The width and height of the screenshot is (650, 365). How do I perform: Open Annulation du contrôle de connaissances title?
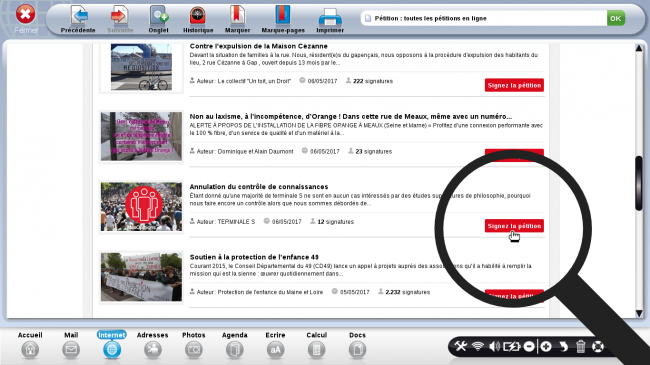point(259,187)
